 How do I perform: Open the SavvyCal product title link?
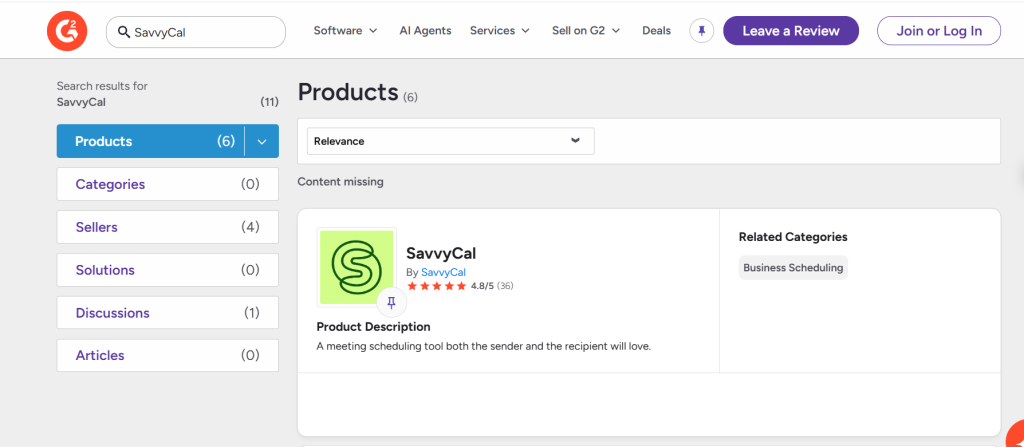(x=441, y=253)
